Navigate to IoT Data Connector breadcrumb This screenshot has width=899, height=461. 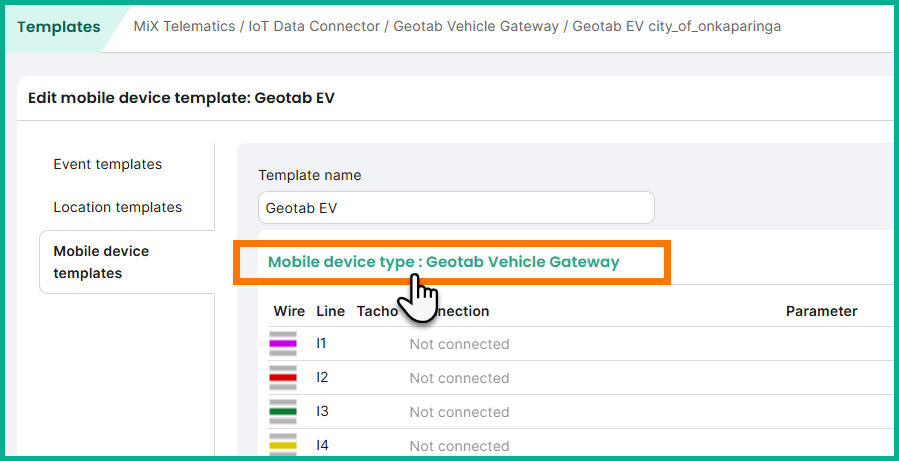(x=314, y=26)
